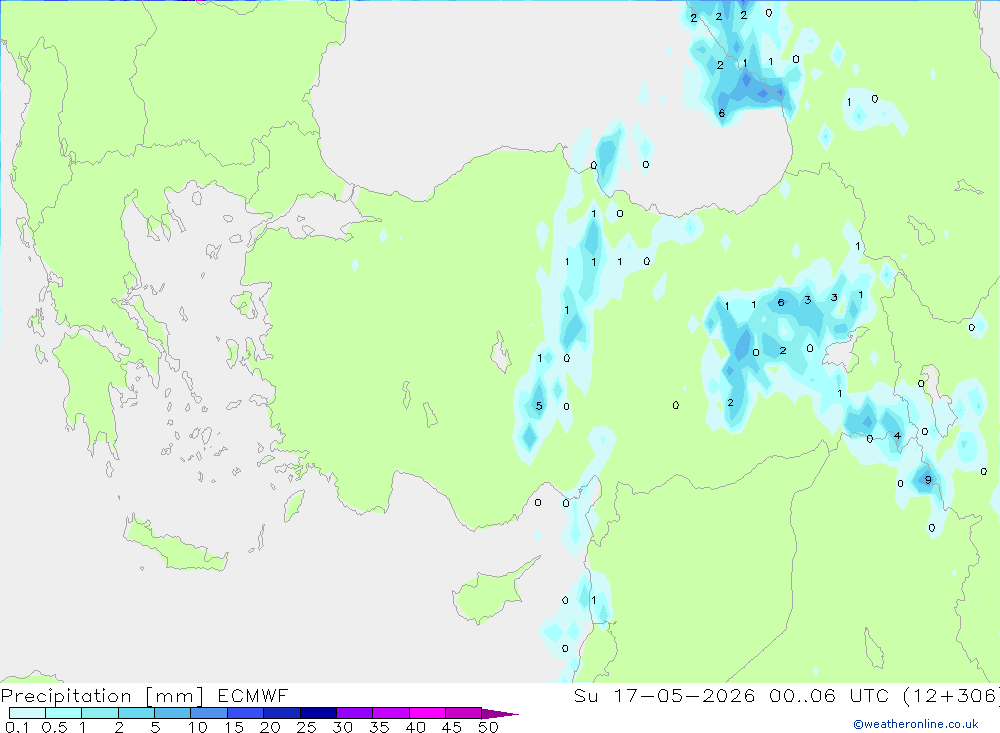Click the 'ECMWF' model label
Viewport: 1000px width, 733px height.
[253, 695]
